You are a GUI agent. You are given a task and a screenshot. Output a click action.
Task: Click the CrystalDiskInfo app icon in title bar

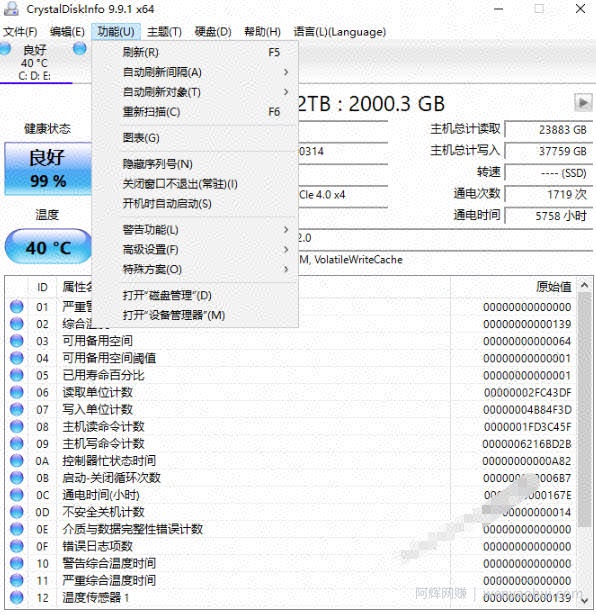click(x=11, y=9)
